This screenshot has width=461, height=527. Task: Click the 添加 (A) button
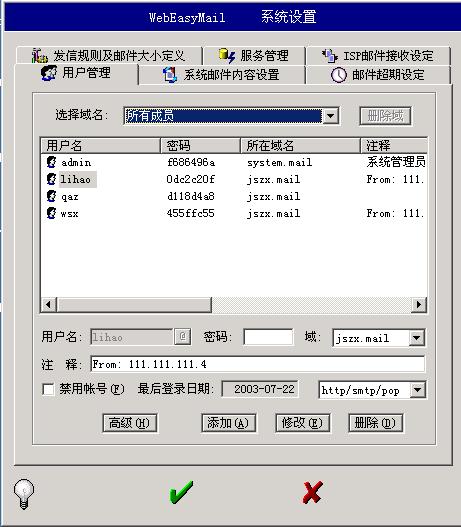228,423
